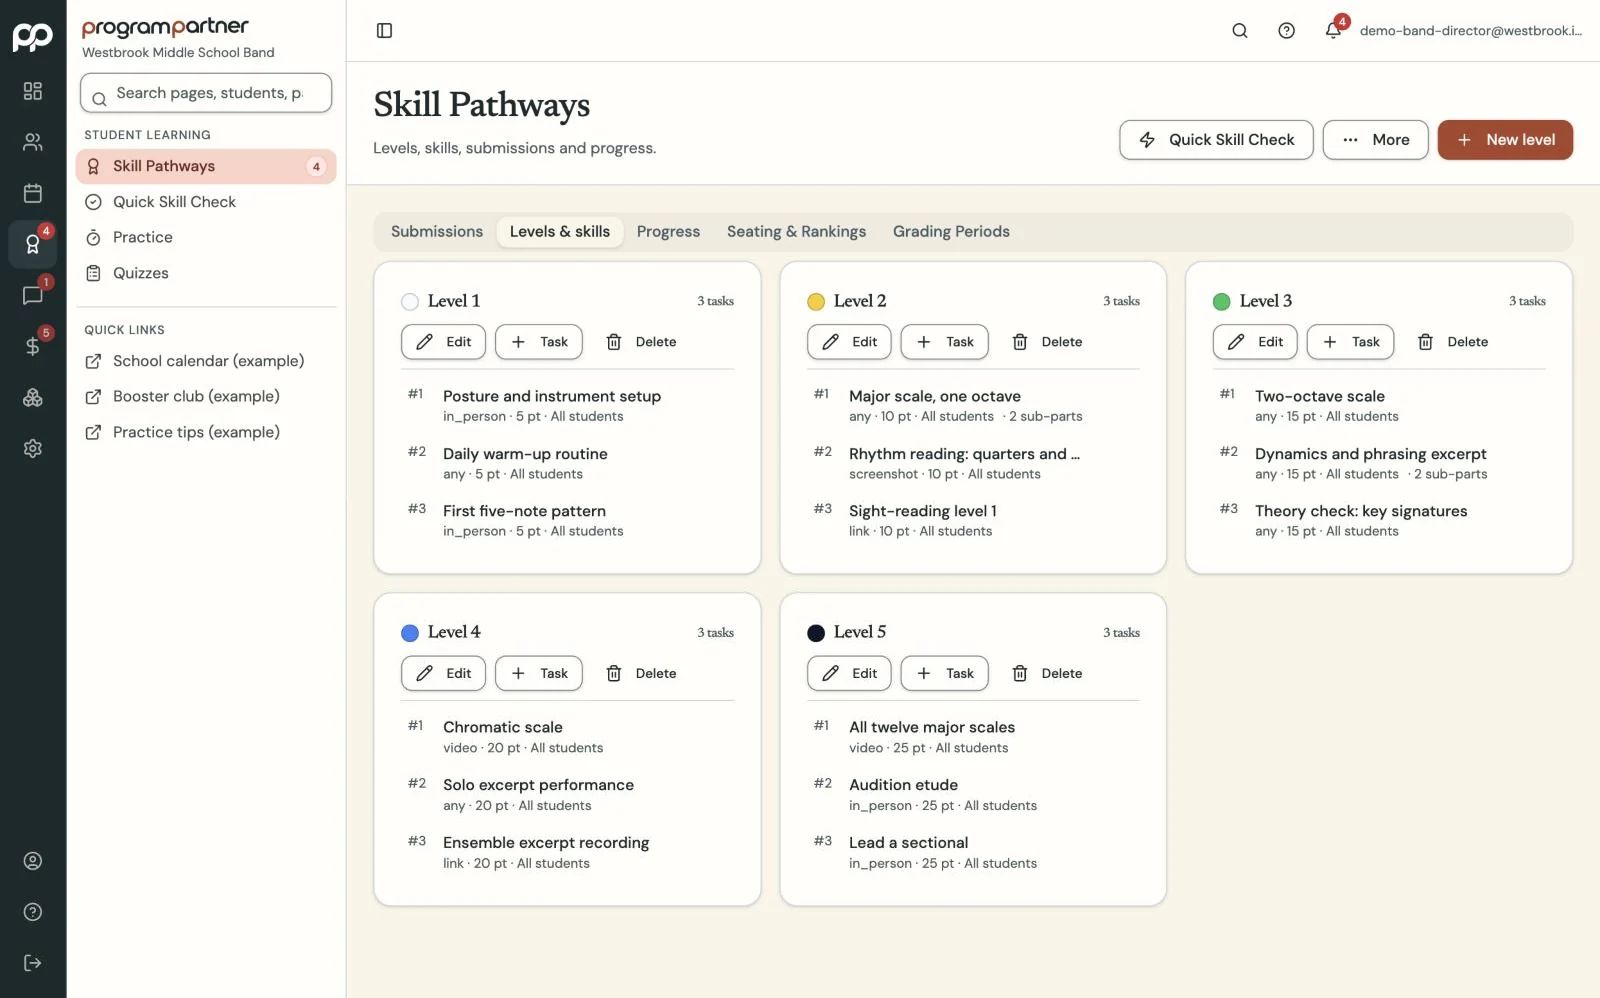Open the dollar finances icon in left rail

click(x=33, y=346)
